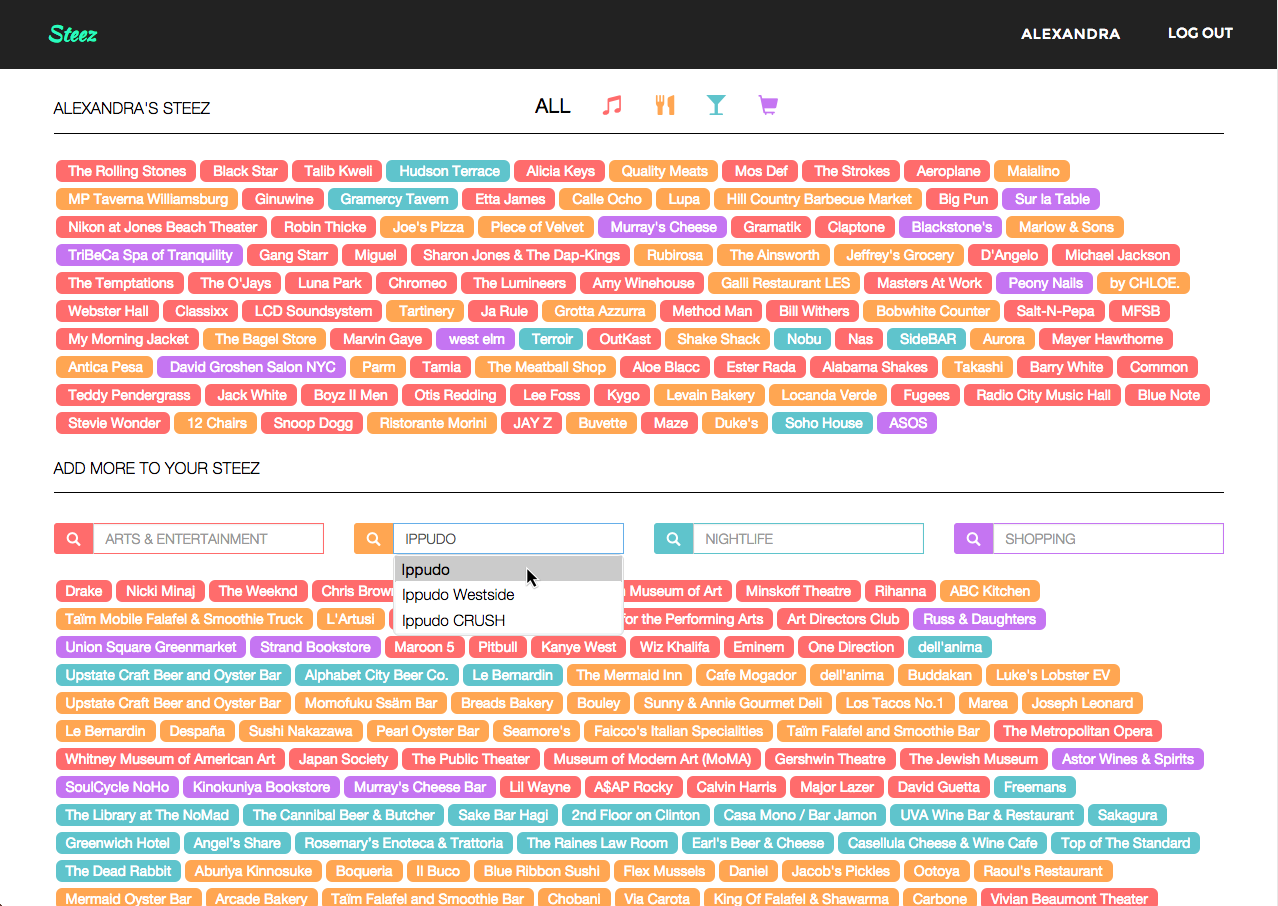
Task: Open the ALEXANDRA profile link
Action: (x=1070, y=34)
